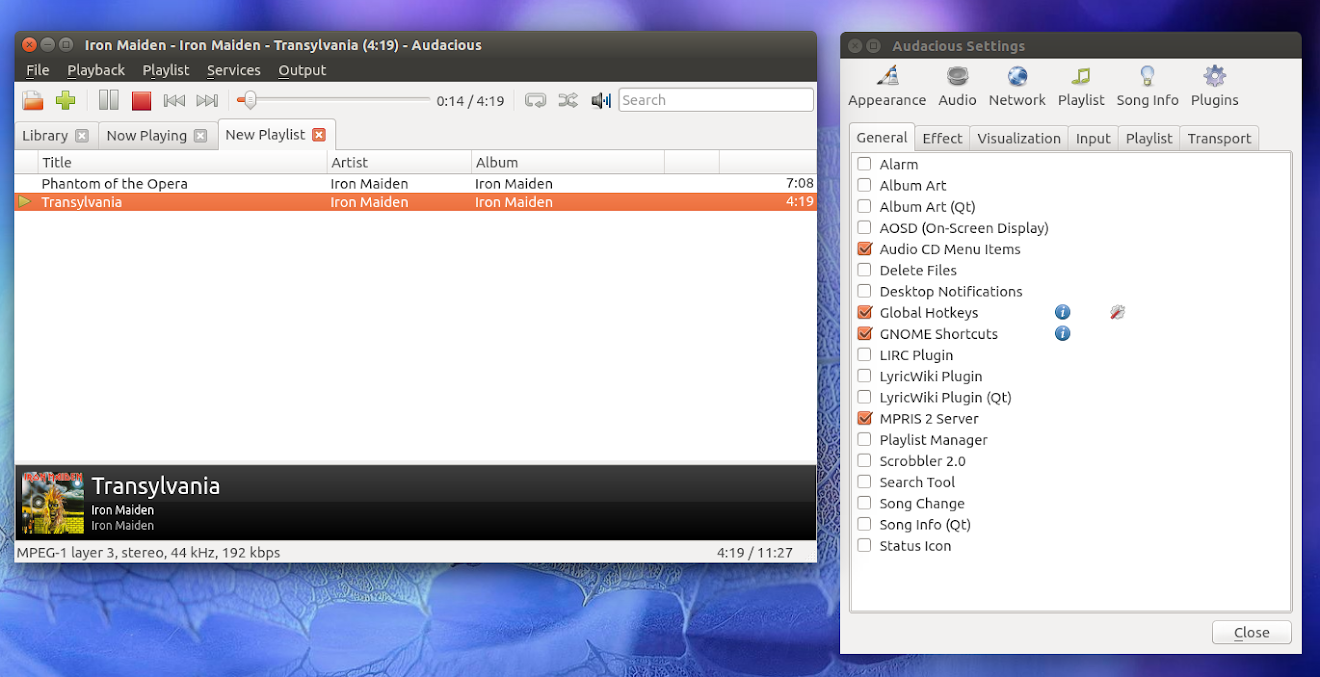Enable the Desktop Notifications plugin
Image resolution: width=1320 pixels, height=677 pixels.
coord(864,291)
